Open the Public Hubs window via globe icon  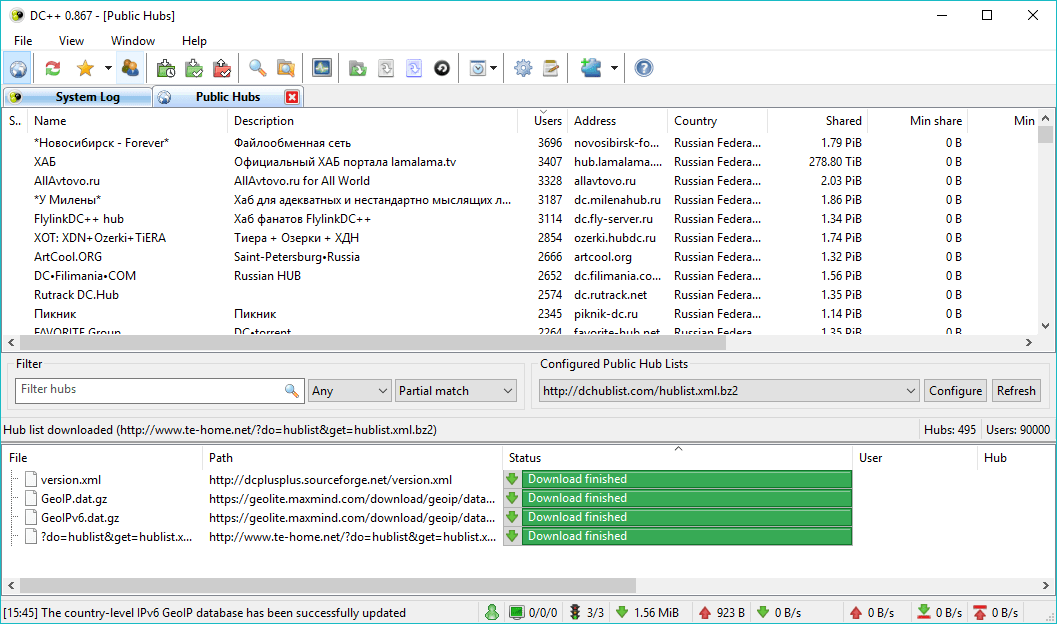tap(17, 67)
